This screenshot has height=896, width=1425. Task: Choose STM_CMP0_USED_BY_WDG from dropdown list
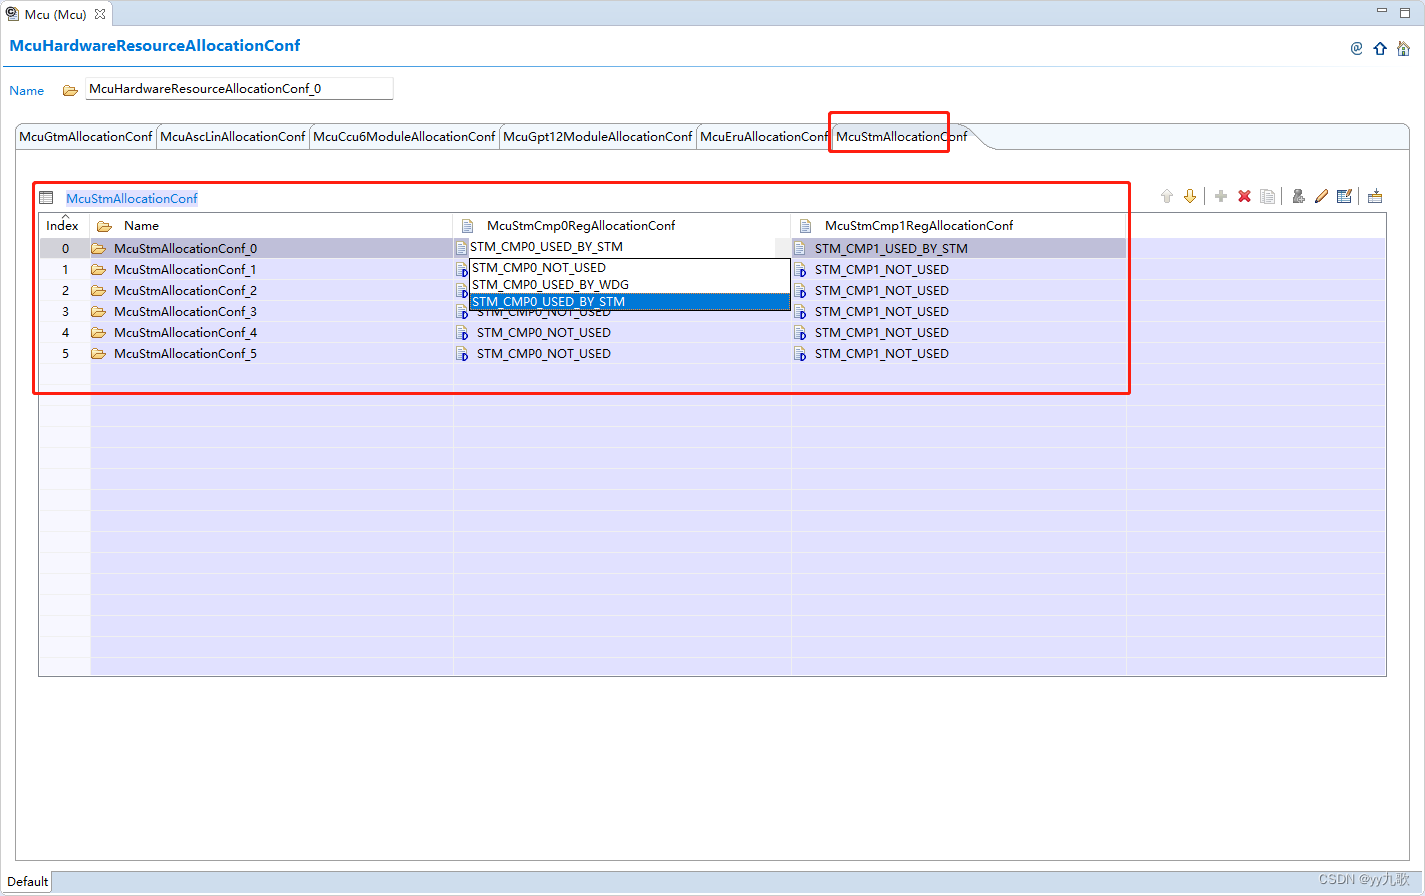coord(630,284)
